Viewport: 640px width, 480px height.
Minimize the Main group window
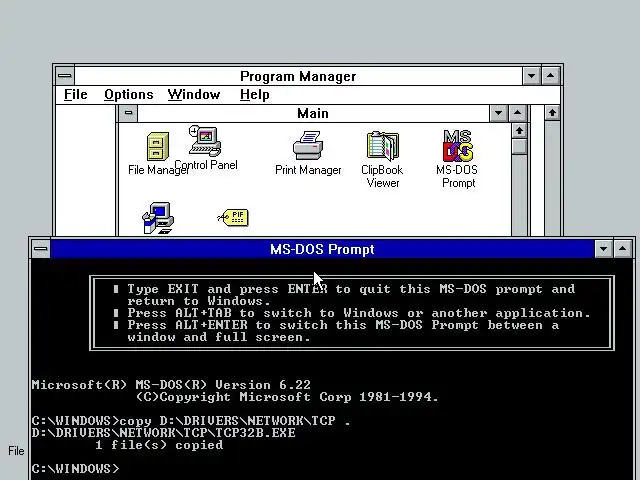[x=498, y=113]
